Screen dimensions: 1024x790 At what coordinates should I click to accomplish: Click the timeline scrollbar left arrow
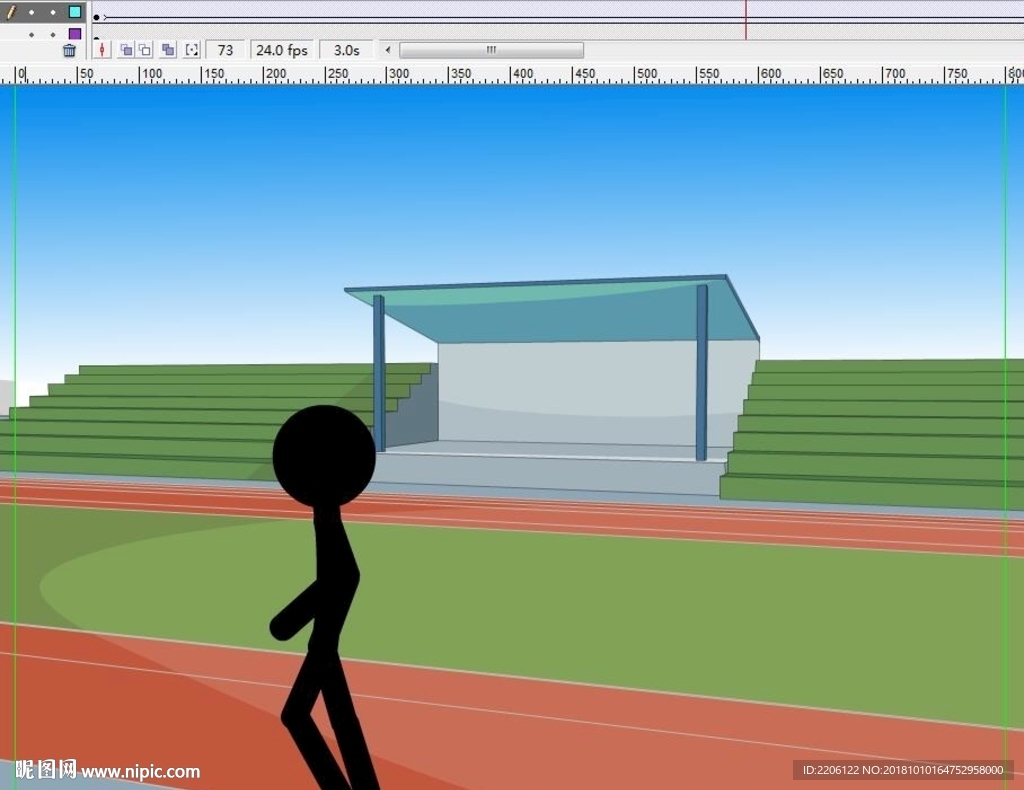(388, 50)
